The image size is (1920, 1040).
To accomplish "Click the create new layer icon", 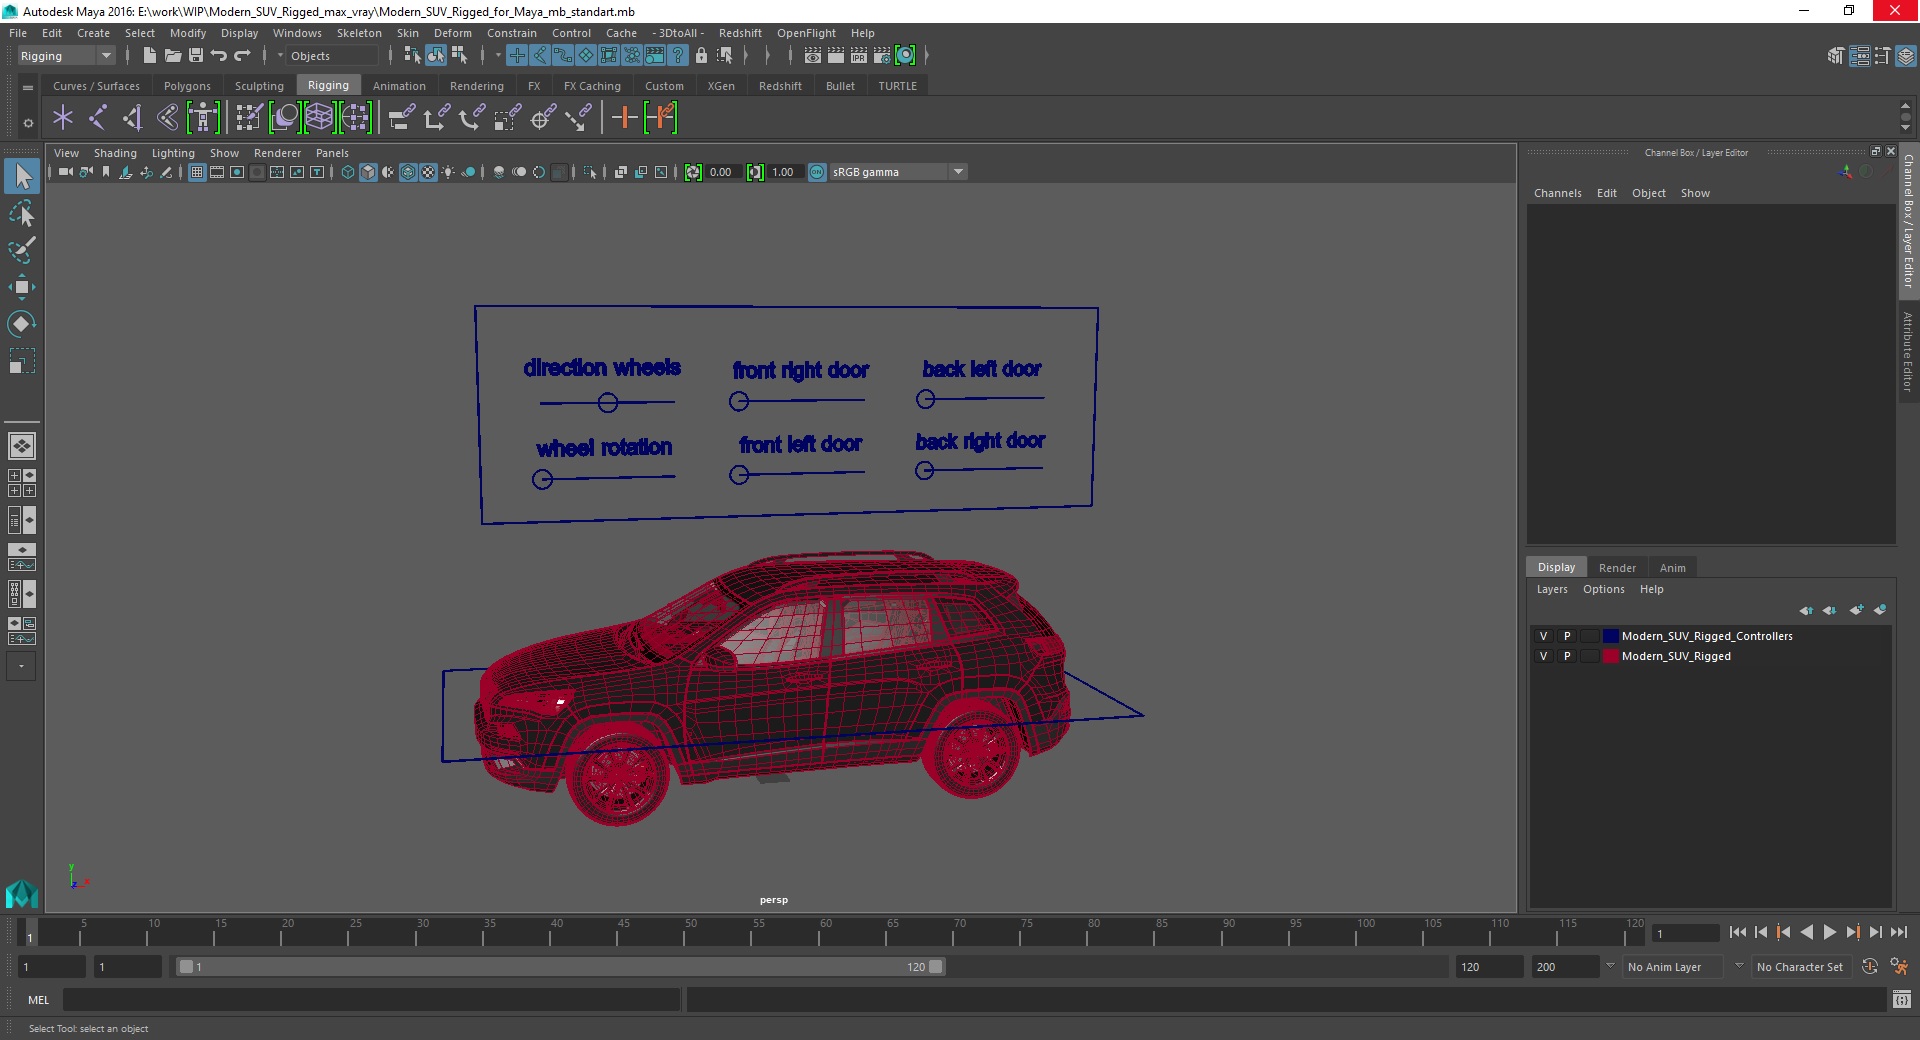I will (x=1857, y=610).
